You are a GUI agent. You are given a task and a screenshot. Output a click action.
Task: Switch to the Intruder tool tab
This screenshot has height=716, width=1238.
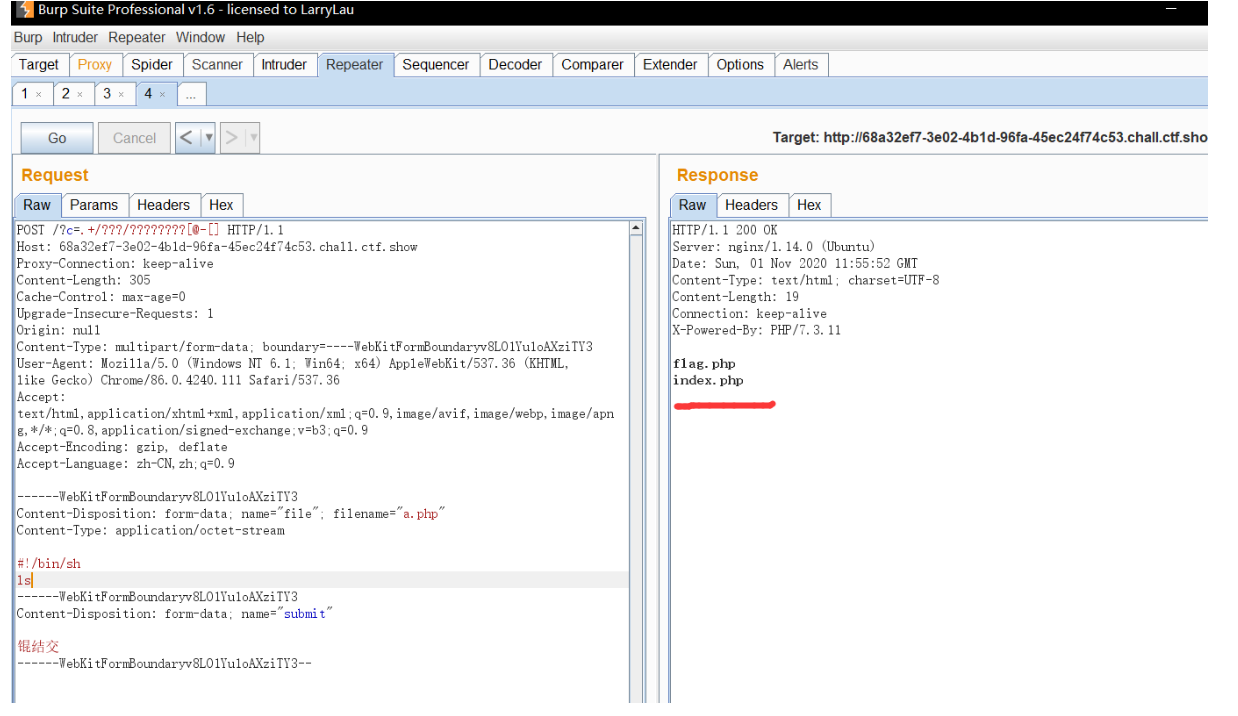point(284,64)
